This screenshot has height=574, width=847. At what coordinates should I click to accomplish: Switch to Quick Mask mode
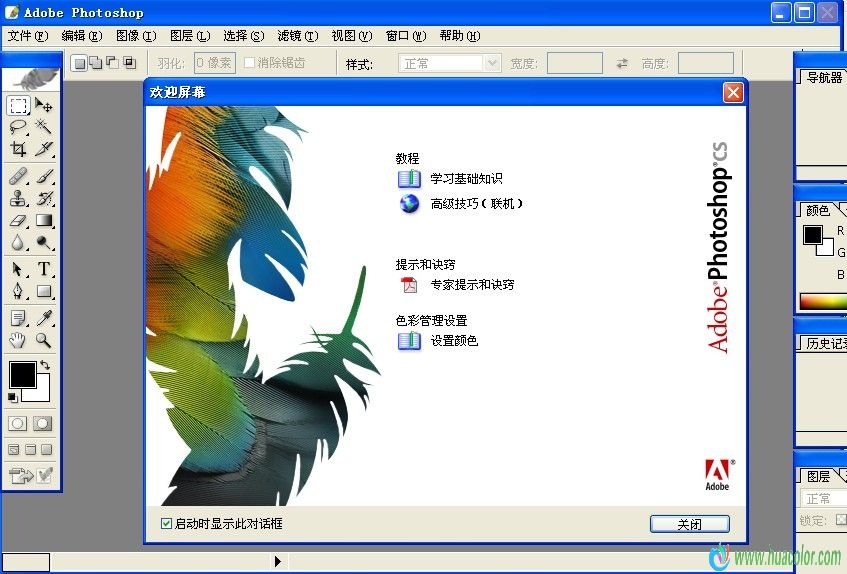pyautogui.click(x=43, y=423)
